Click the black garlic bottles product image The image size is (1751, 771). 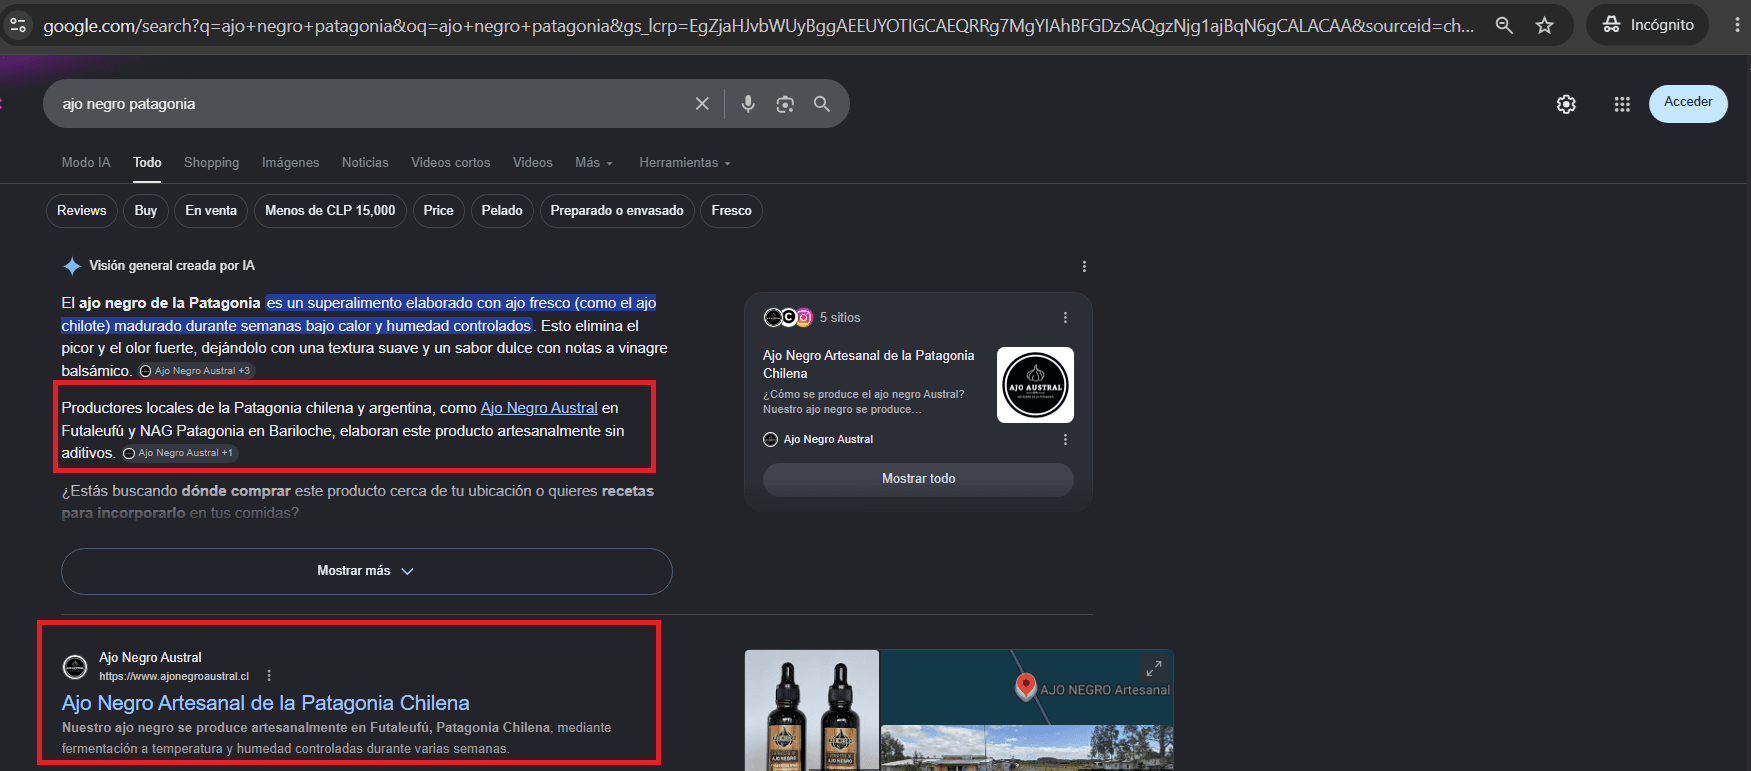812,710
